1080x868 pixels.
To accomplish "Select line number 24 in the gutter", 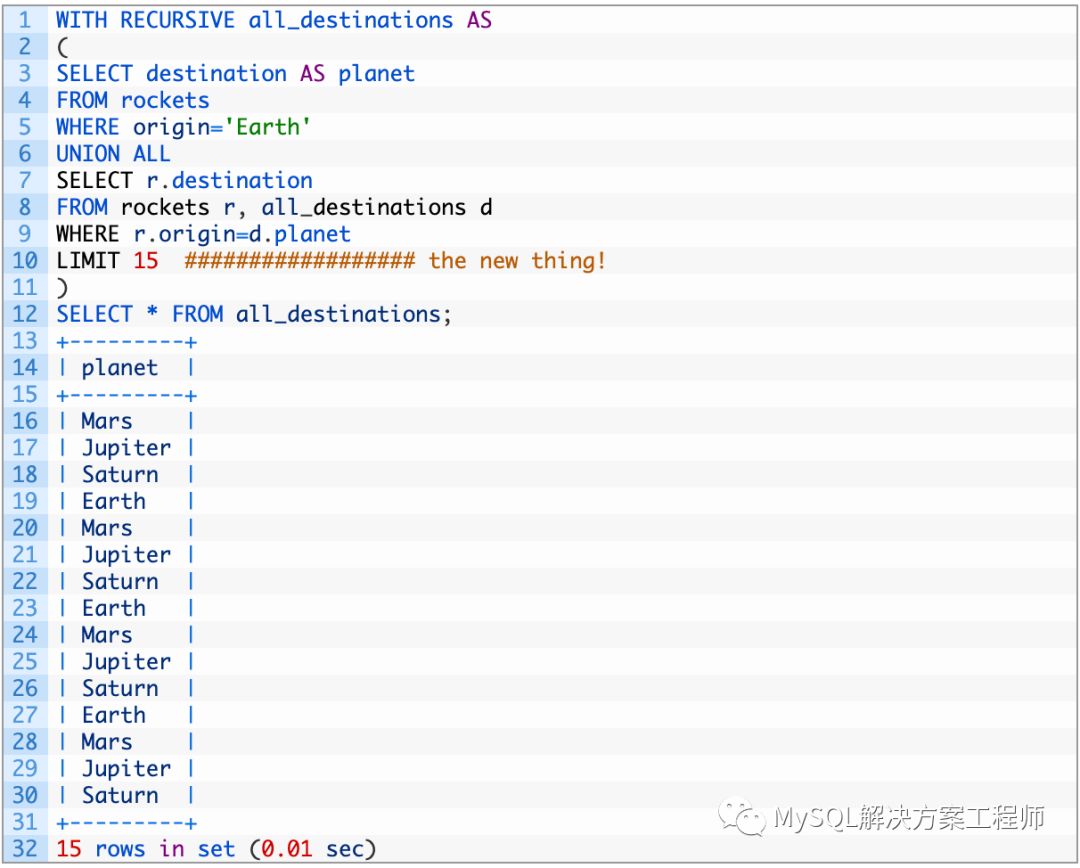I will tap(24, 635).
